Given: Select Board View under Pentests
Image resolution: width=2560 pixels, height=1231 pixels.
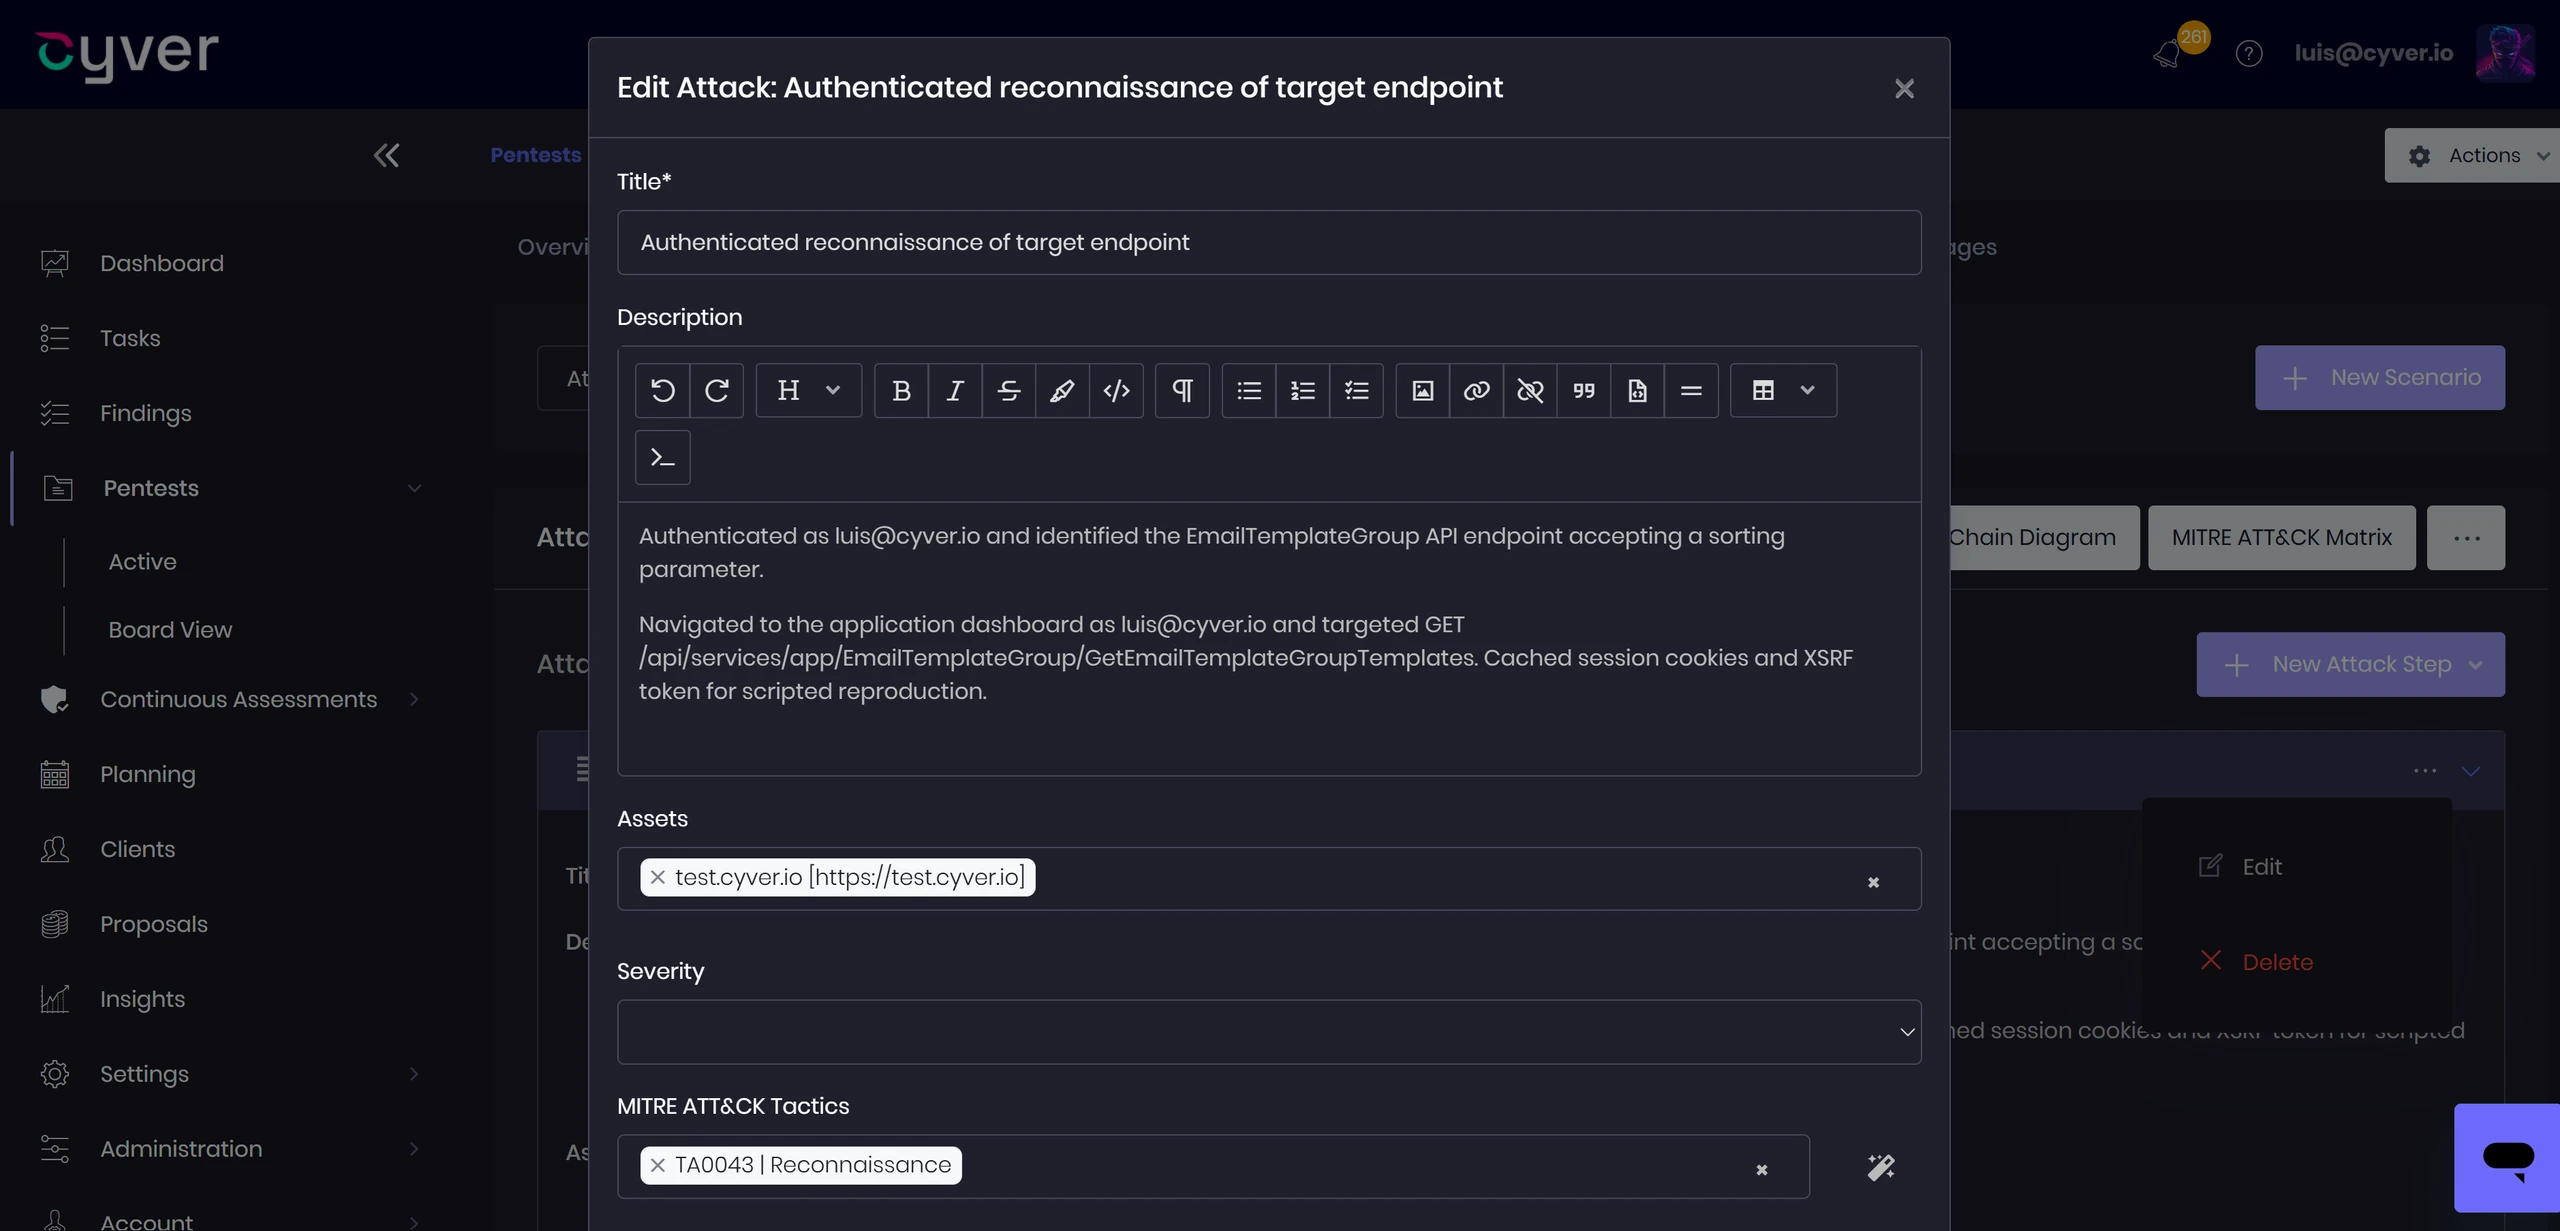Looking at the screenshot, I should point(170,630).
